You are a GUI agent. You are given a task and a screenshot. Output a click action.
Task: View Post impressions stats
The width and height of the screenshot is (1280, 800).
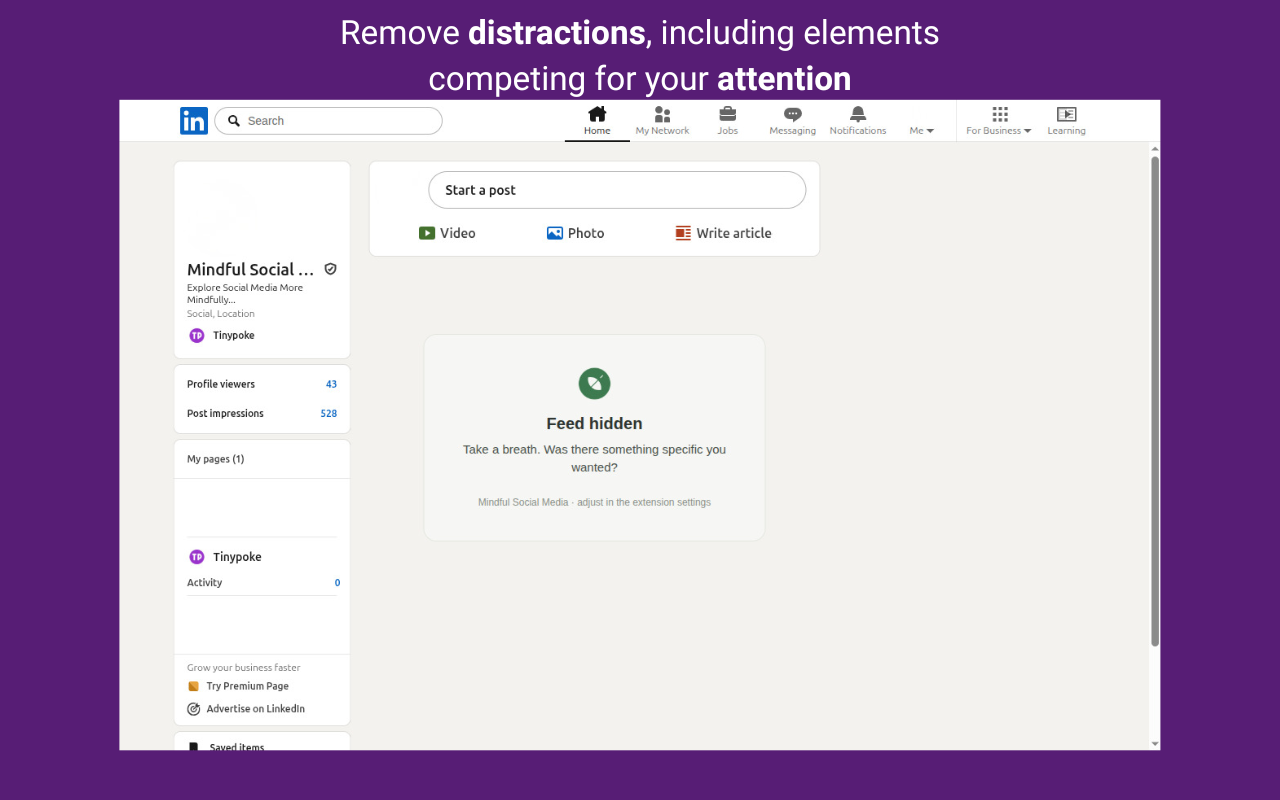(262, 413)
